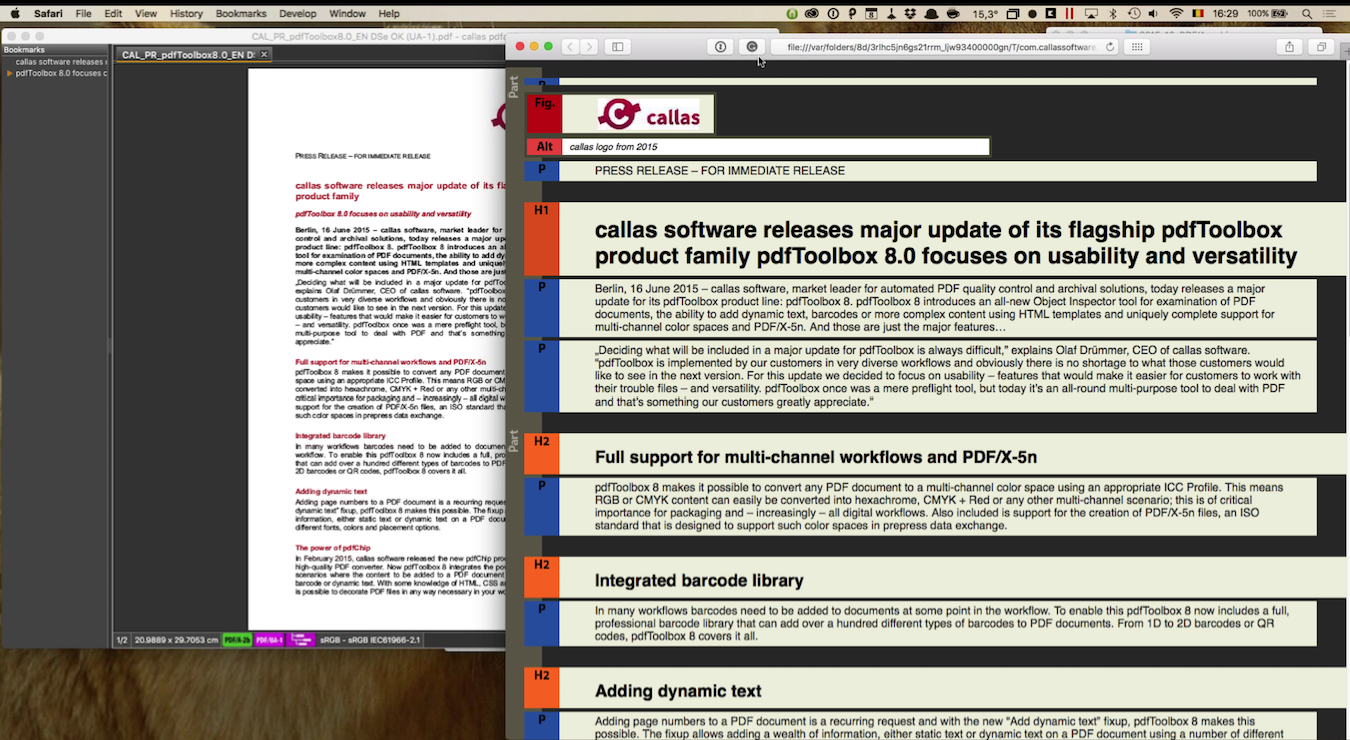Toggle Safari's sidebar button
1350x740 pixels.
[x=618, y=47]
